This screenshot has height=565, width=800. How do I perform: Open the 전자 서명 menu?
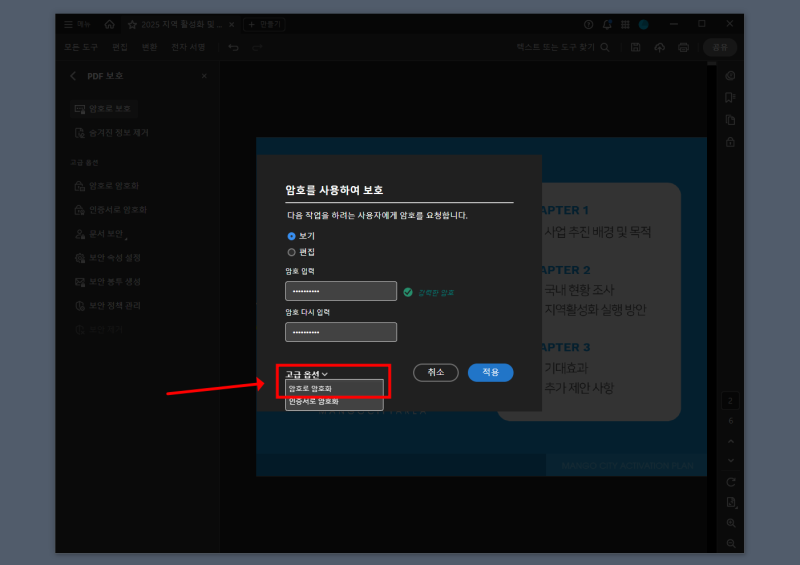tap(188, 47)
